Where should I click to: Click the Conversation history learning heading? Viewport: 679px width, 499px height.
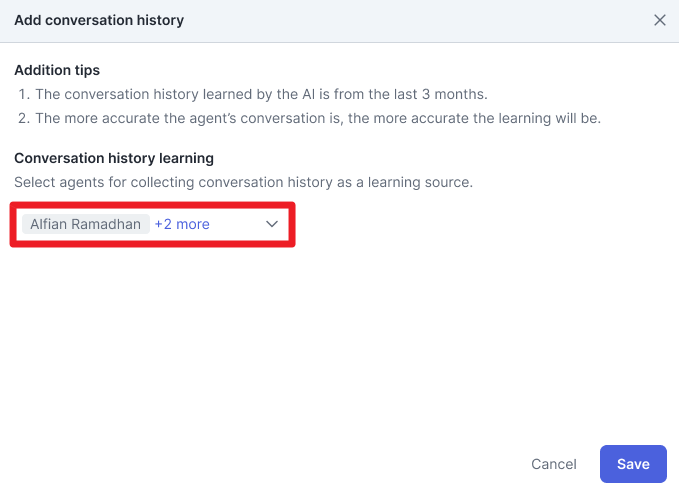(x=114, y=158)
